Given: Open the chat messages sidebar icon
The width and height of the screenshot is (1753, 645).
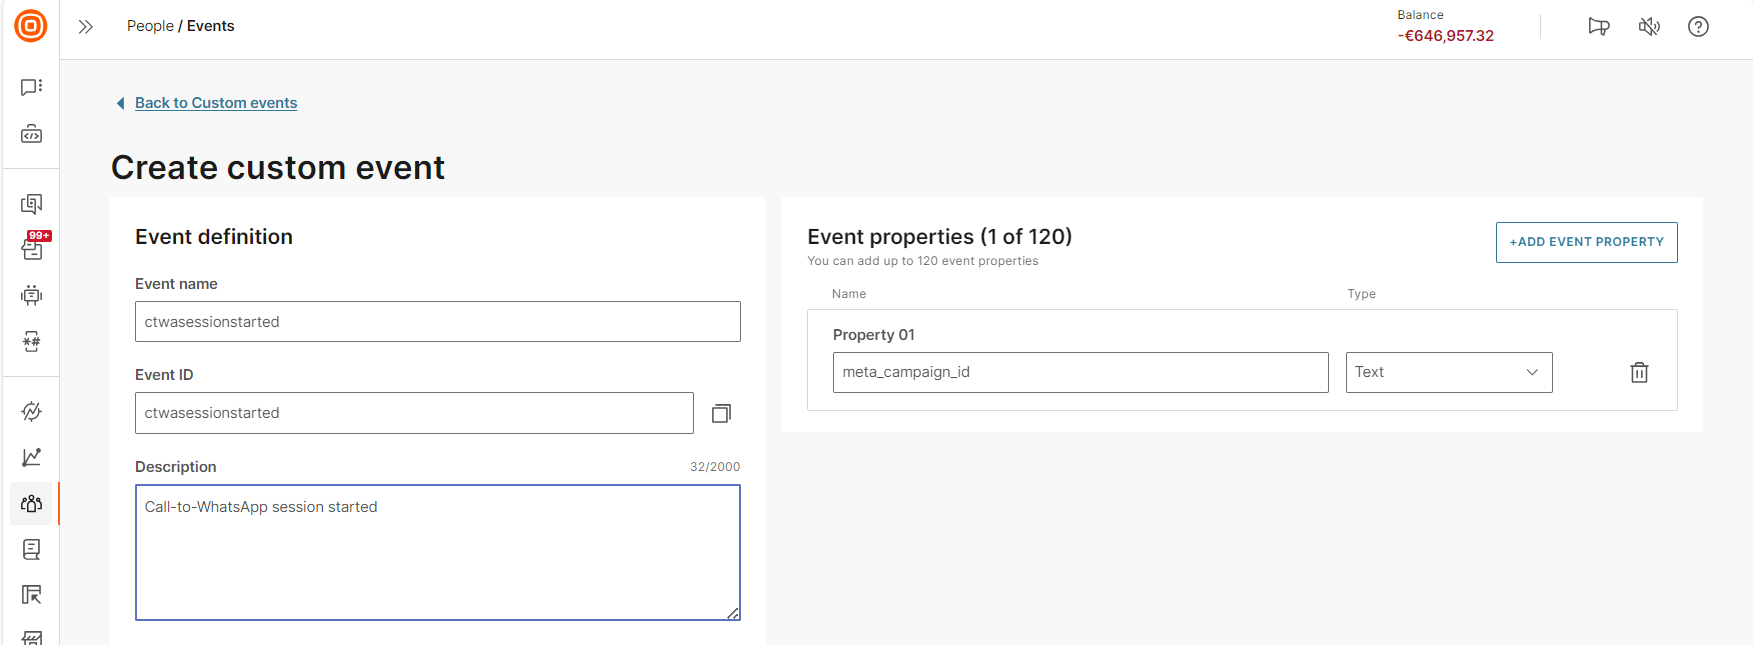Looking at the screenshot, I should point(31,87).
